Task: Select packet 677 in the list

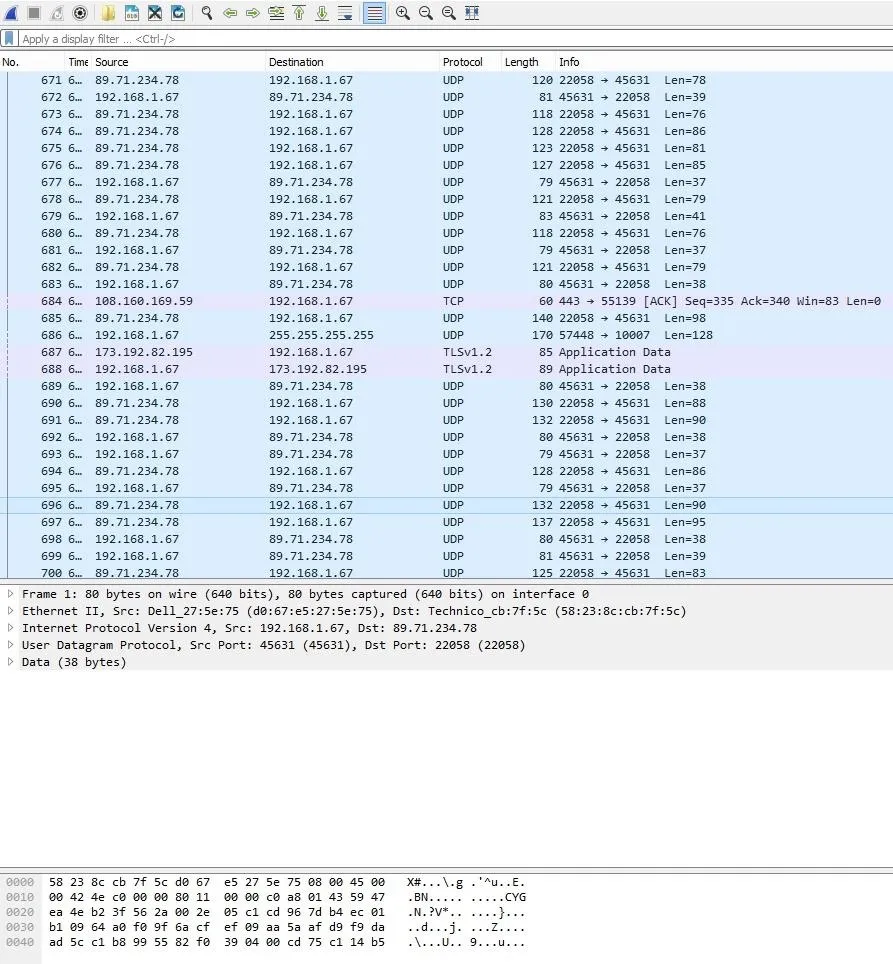Action: [x=446, y=182]
